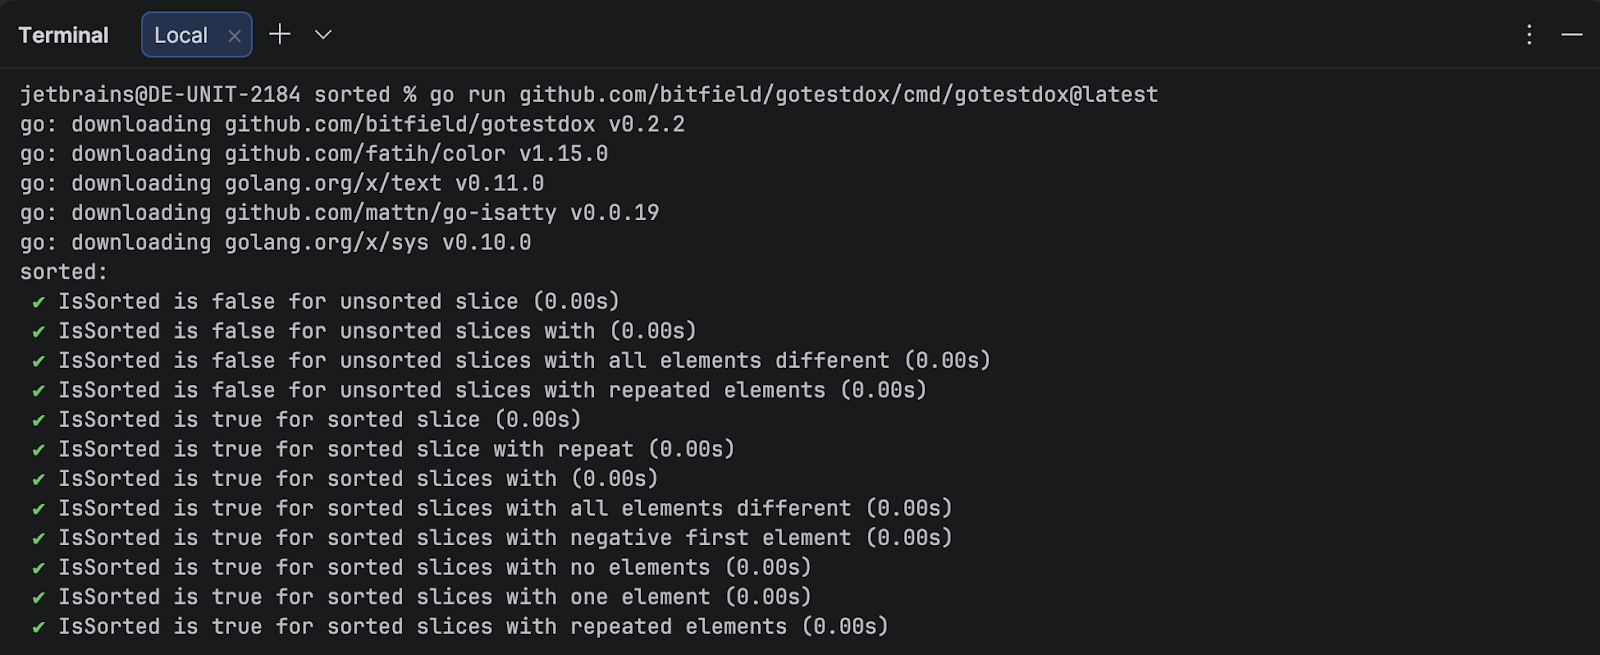Click the checkmark beside "sorted slice with repeat"
The image size is (1600, 655).
pos(38,450)
